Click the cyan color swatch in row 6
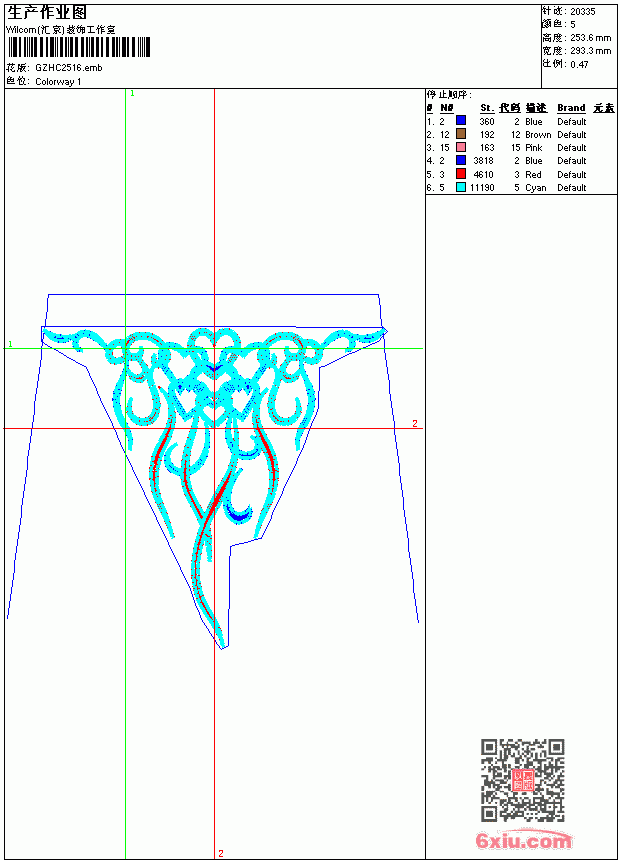 [x=461, y=187]
